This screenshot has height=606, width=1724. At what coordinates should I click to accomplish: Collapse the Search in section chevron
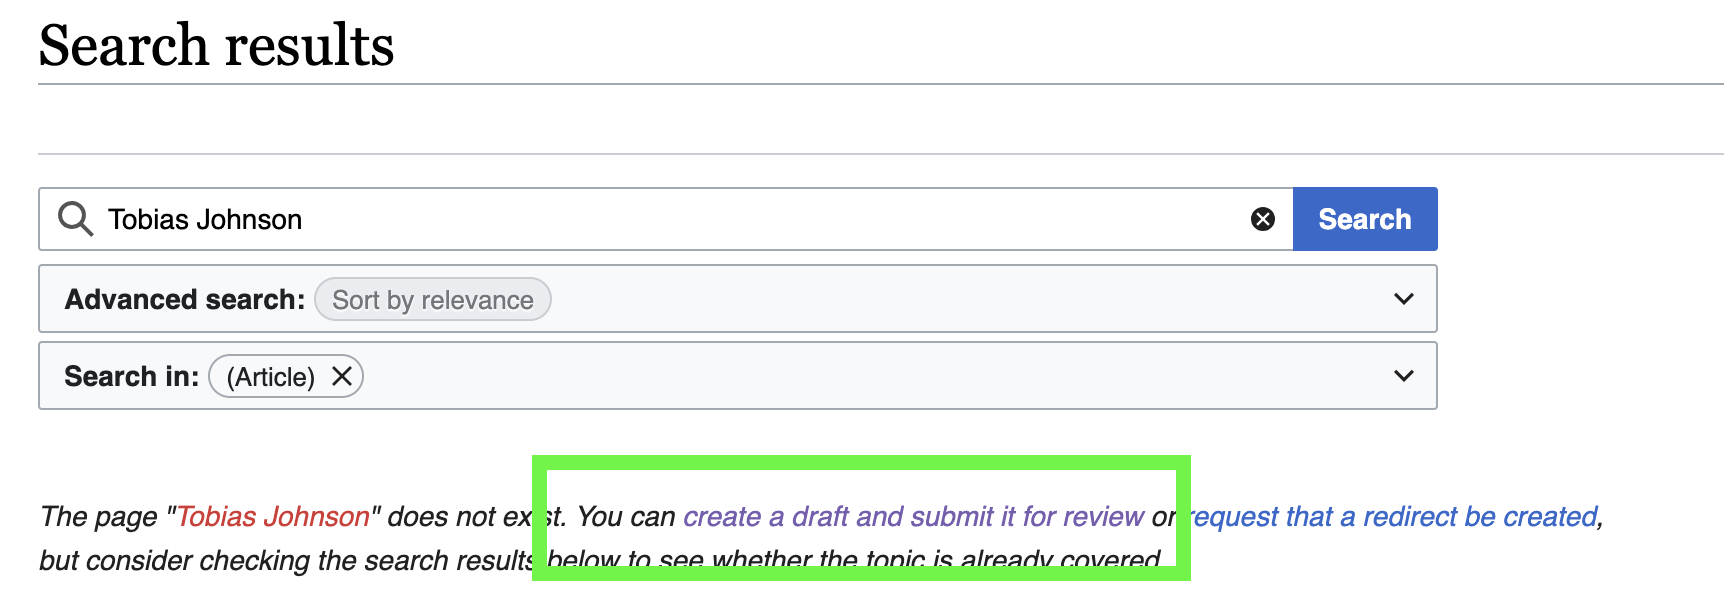click(x=1403, y=375)
